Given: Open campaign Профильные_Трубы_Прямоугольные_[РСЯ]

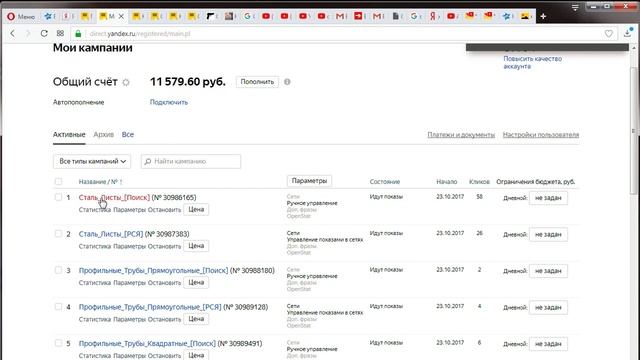Looking at the screenshot, I should pyautogui.click(x=150, y=307).
